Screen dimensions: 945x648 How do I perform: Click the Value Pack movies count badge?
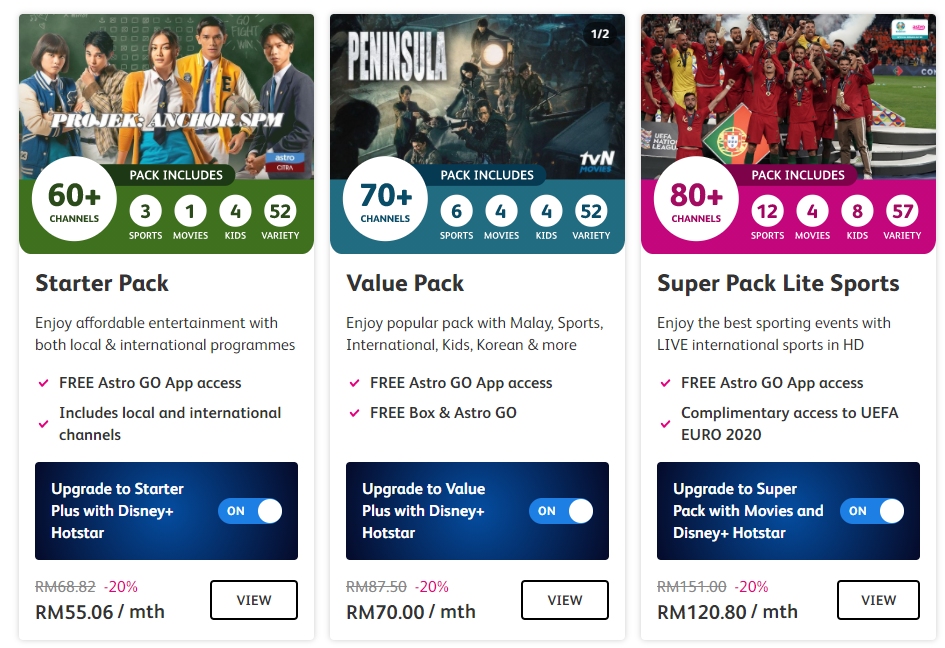(501, 211)
